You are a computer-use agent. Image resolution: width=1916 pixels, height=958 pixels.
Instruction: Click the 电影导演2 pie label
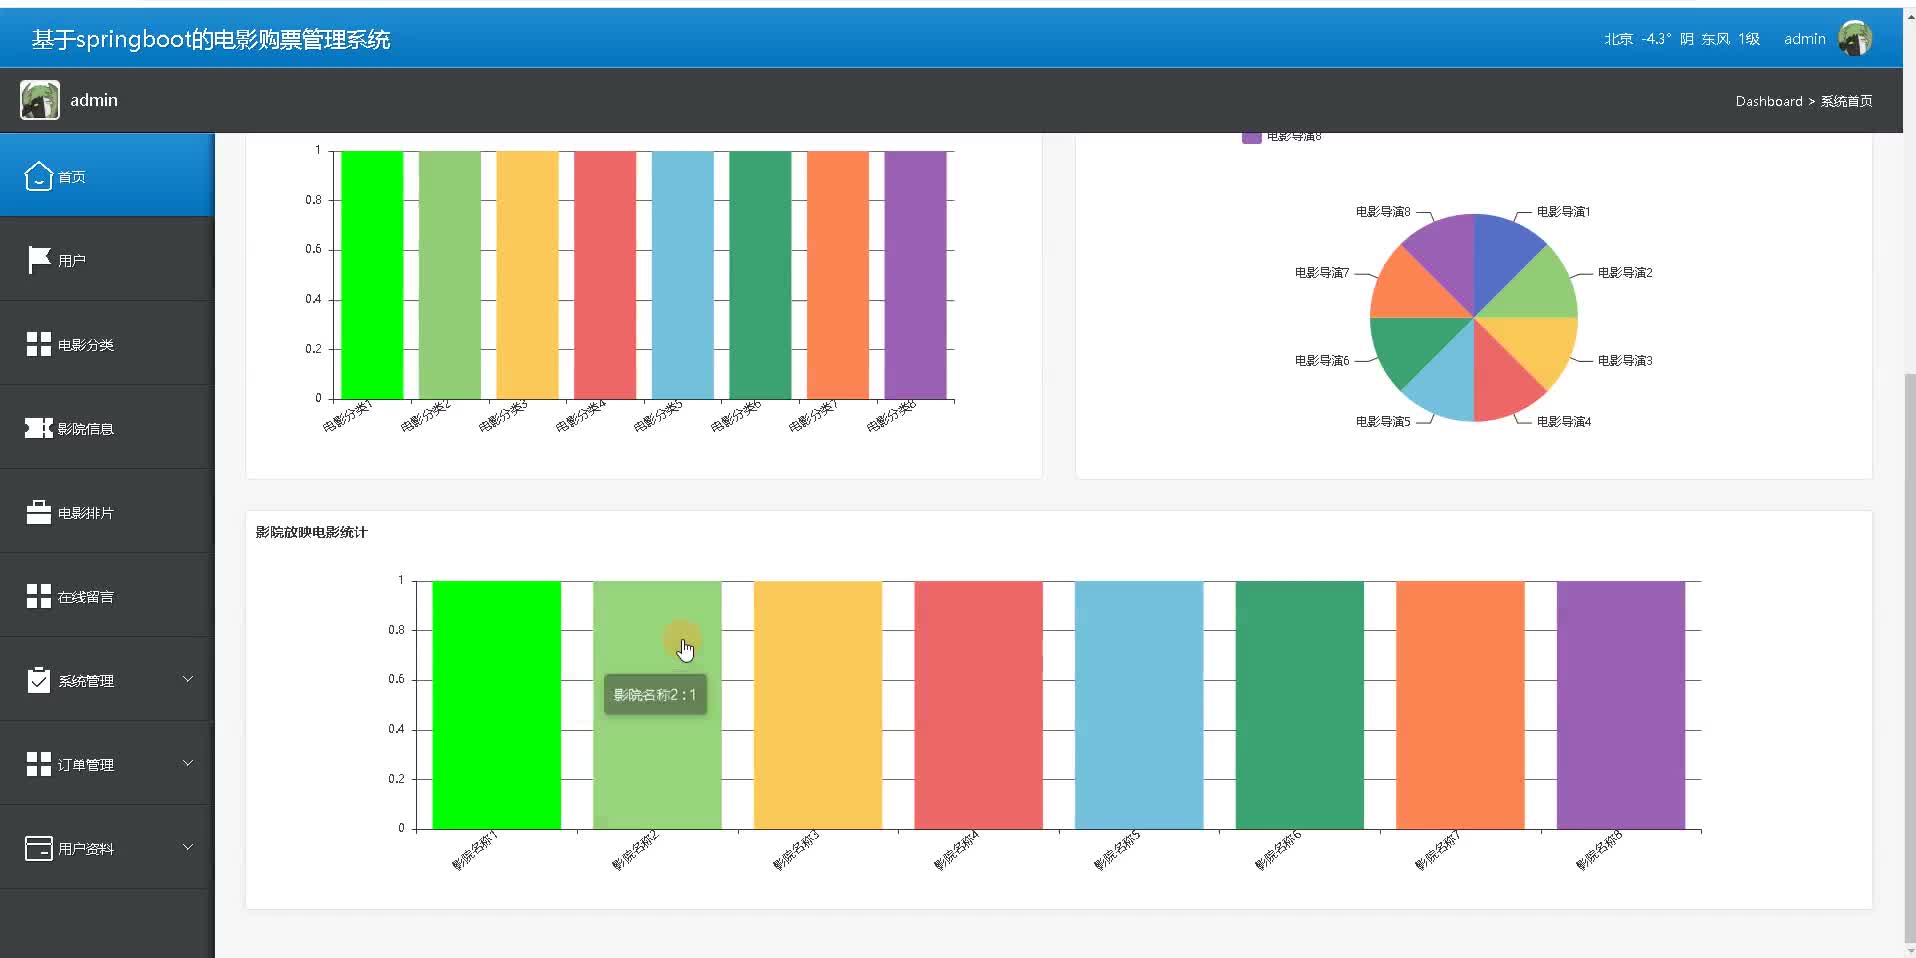tap(1625, 272)
